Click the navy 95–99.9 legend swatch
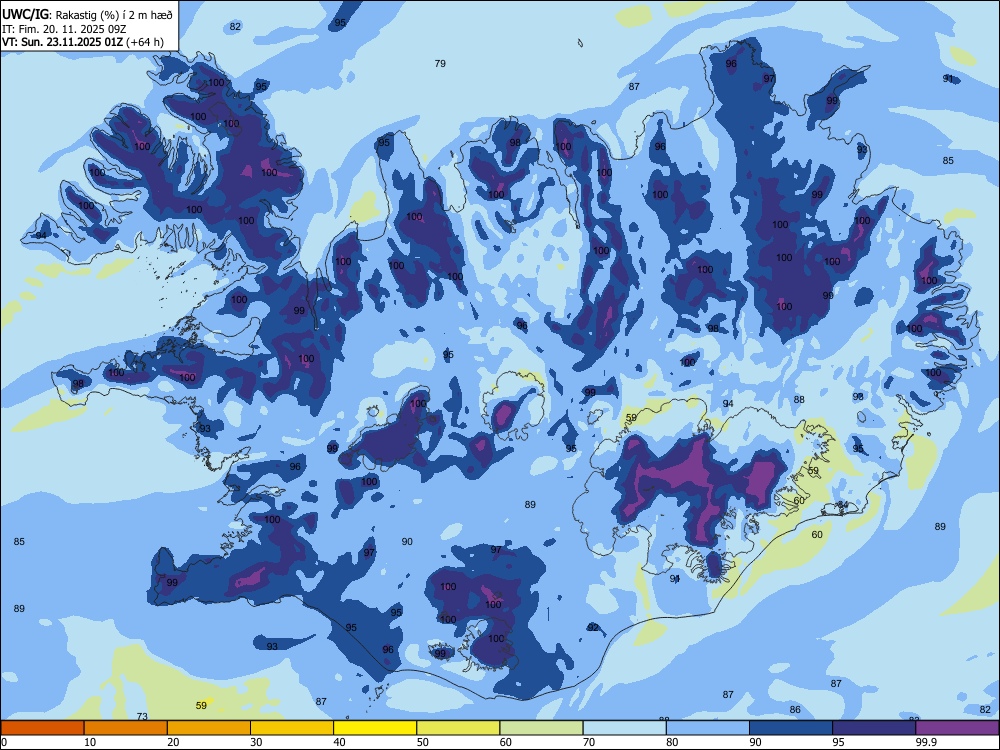This screenshot has height=750, width=1000. tap(874, 728)
